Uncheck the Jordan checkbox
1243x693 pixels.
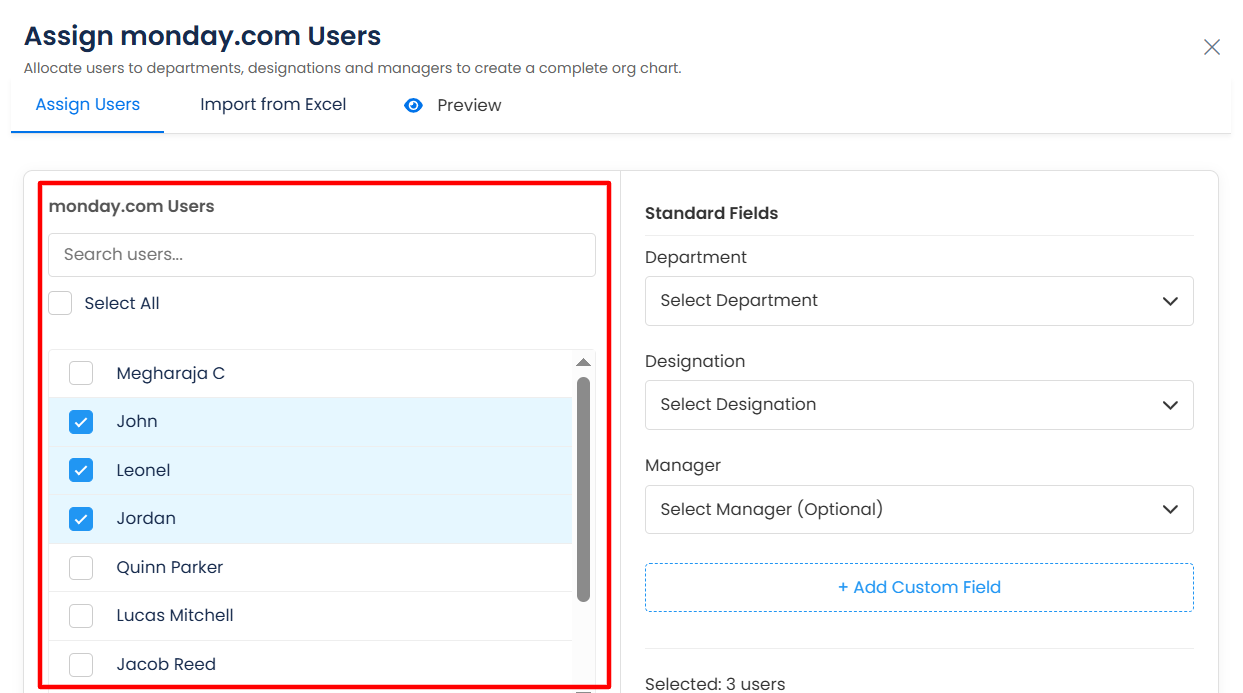(x=81, y=519)
